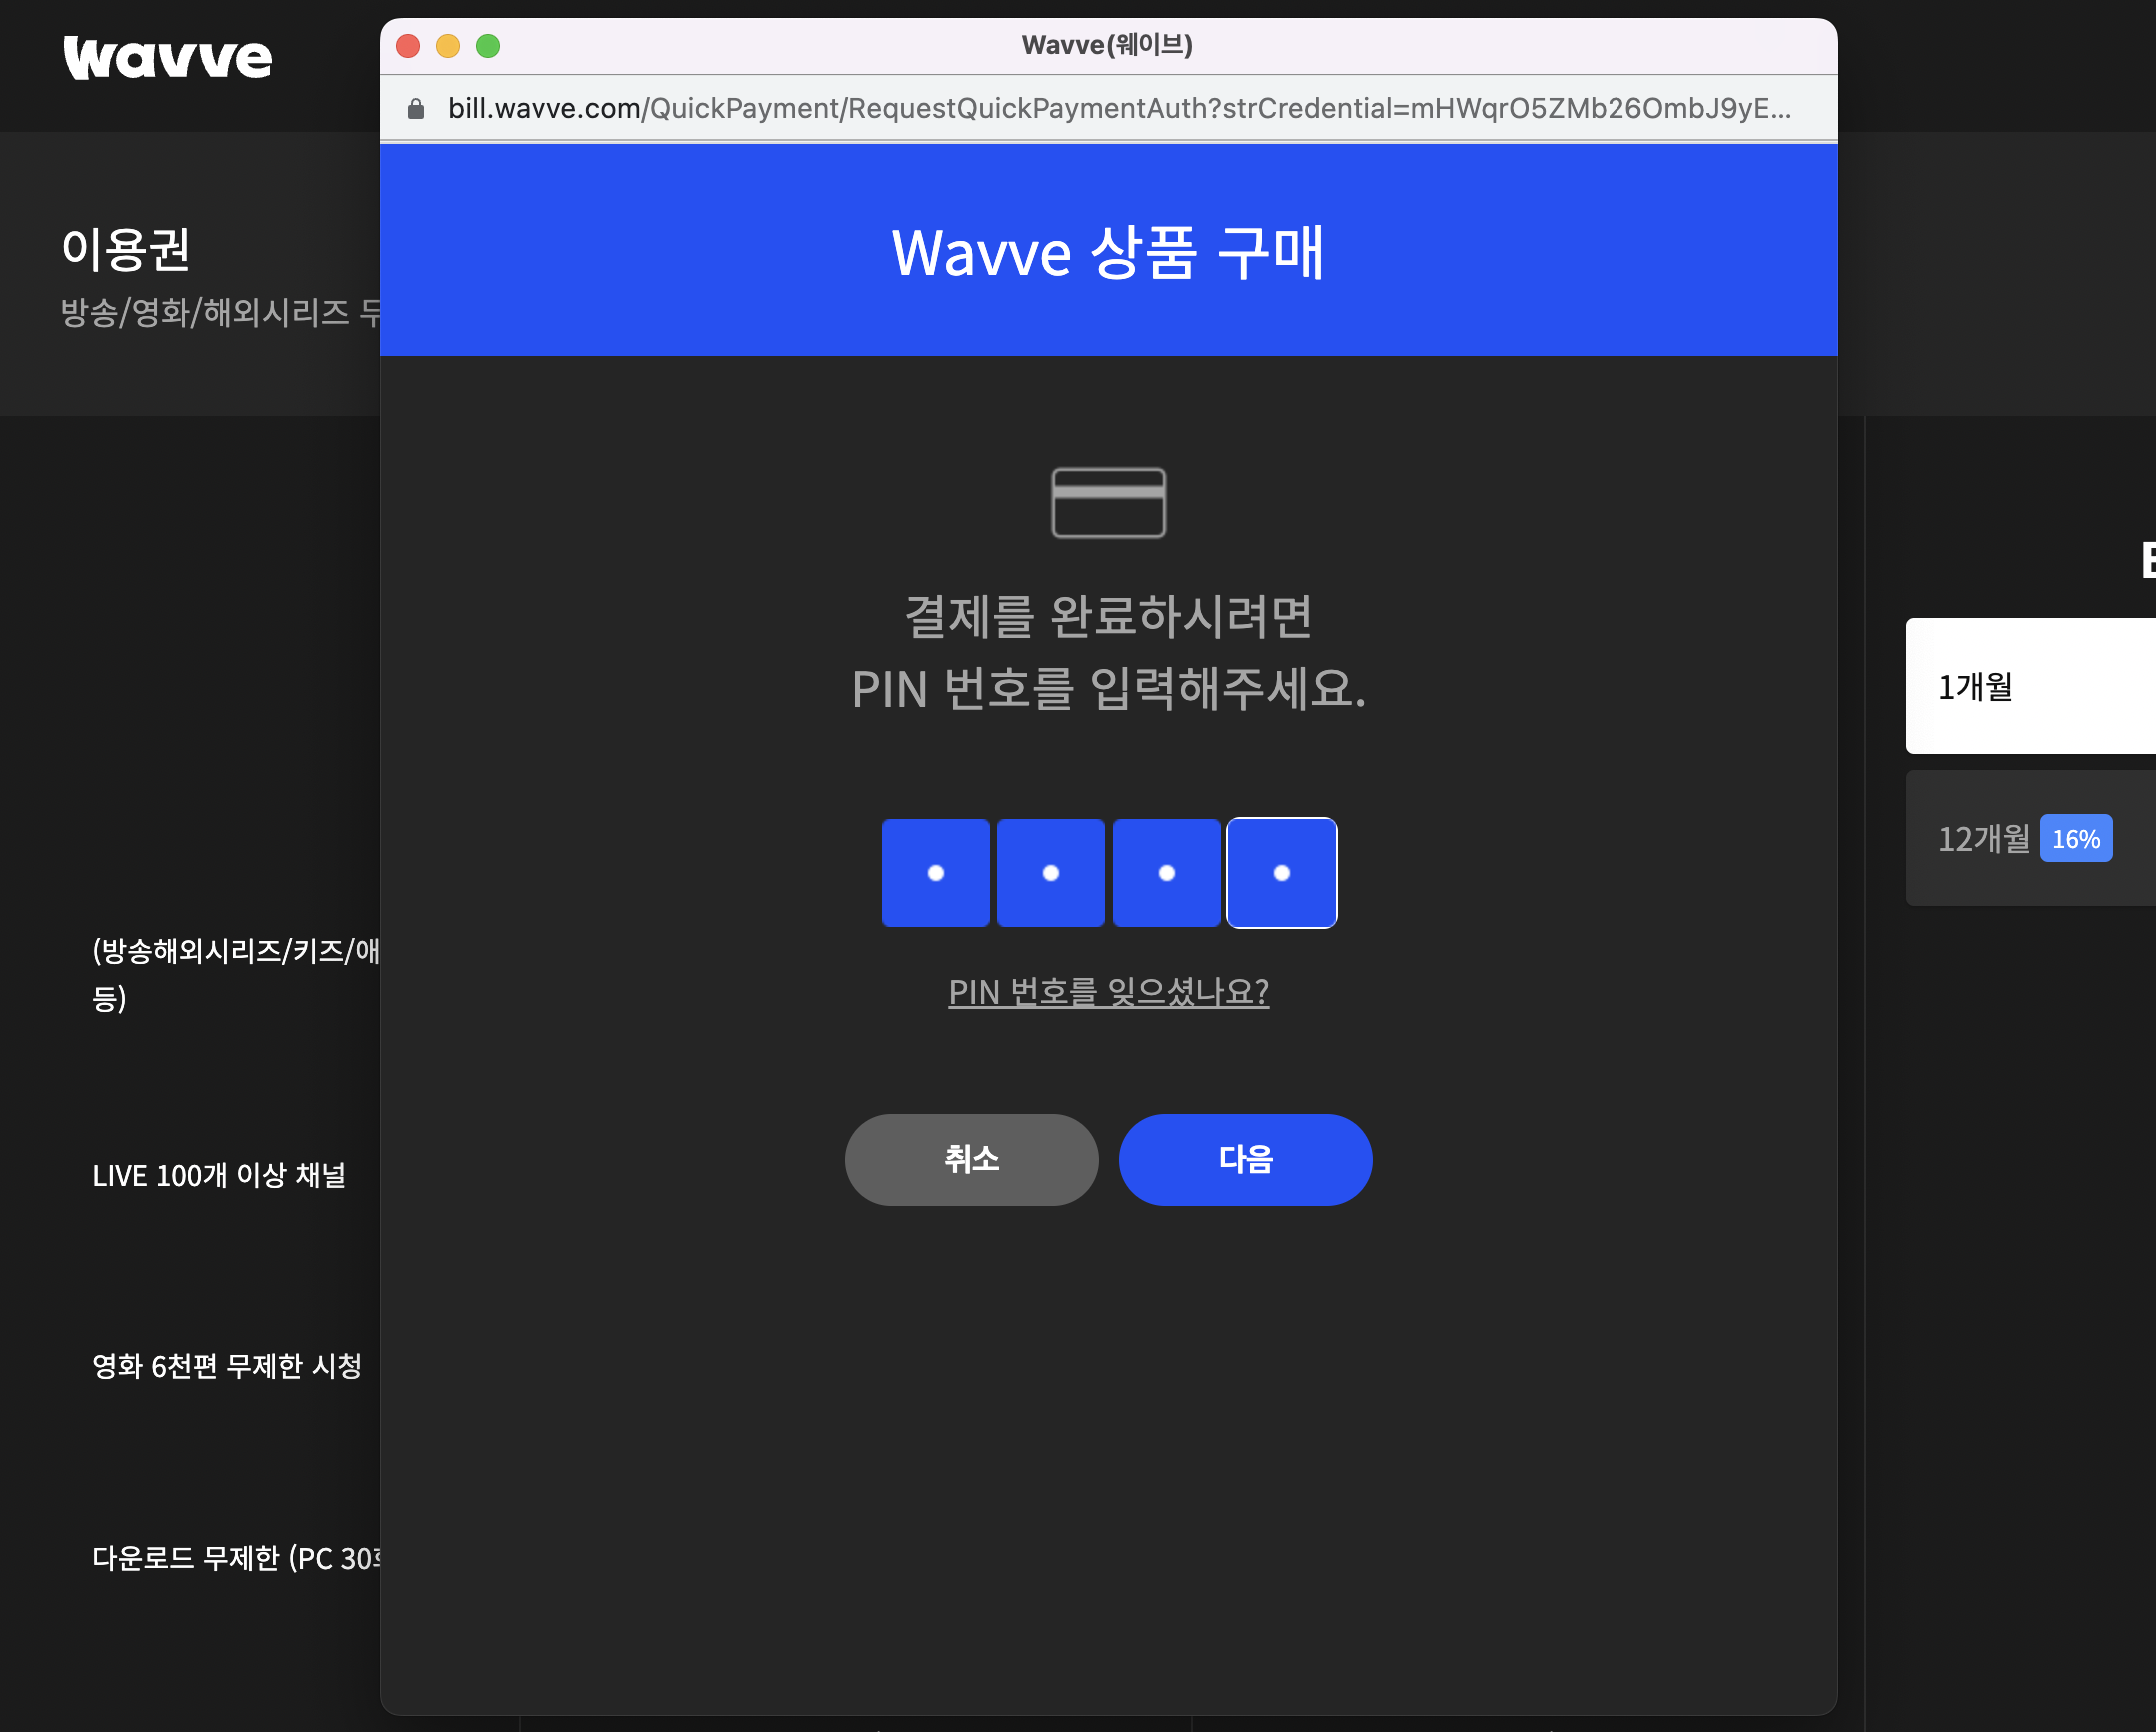The image size is (2156, 1732).
Task: Click the lock icon in the address bar
Action: [x=416, y=108]
